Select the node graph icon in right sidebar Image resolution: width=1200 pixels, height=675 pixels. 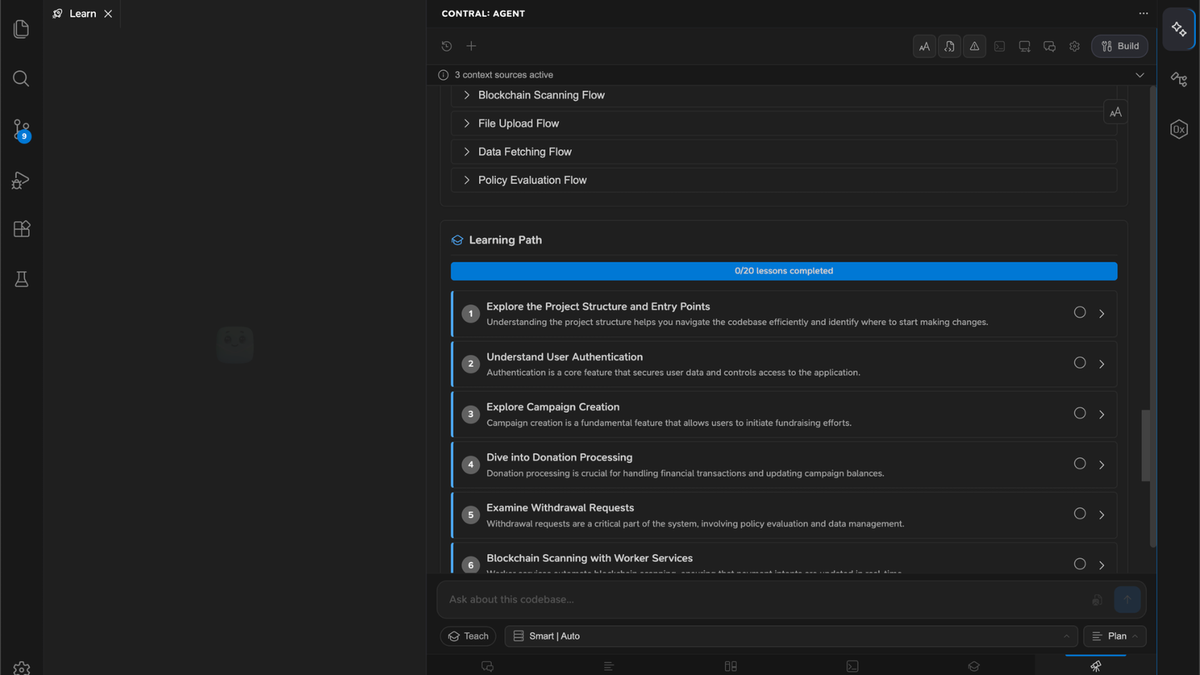1179,79
